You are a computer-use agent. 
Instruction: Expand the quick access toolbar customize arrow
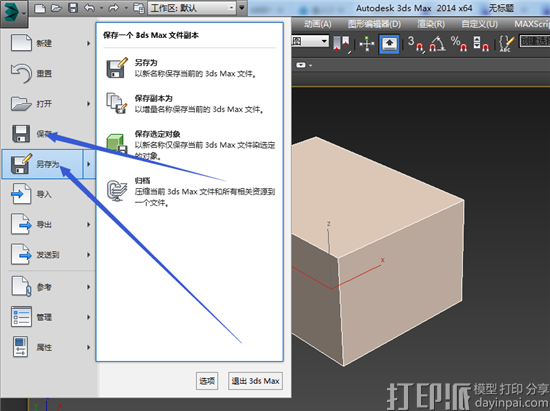tap(242, 8)
